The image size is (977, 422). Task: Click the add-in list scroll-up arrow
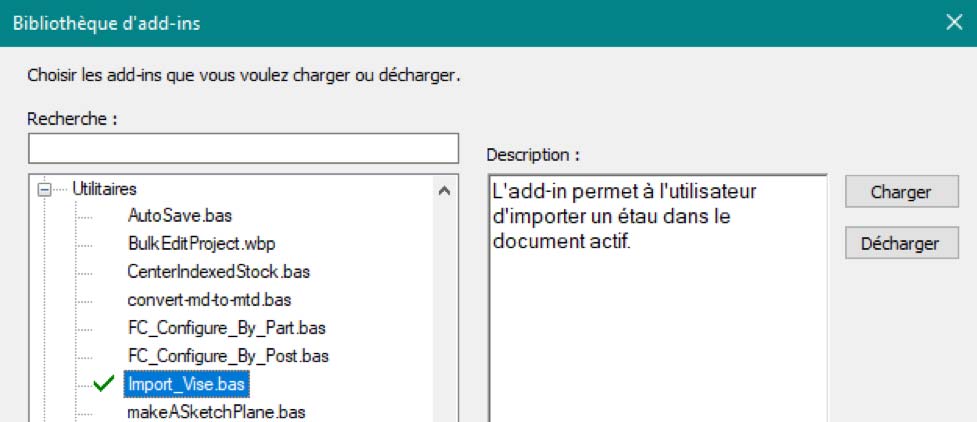click(444, 189)
